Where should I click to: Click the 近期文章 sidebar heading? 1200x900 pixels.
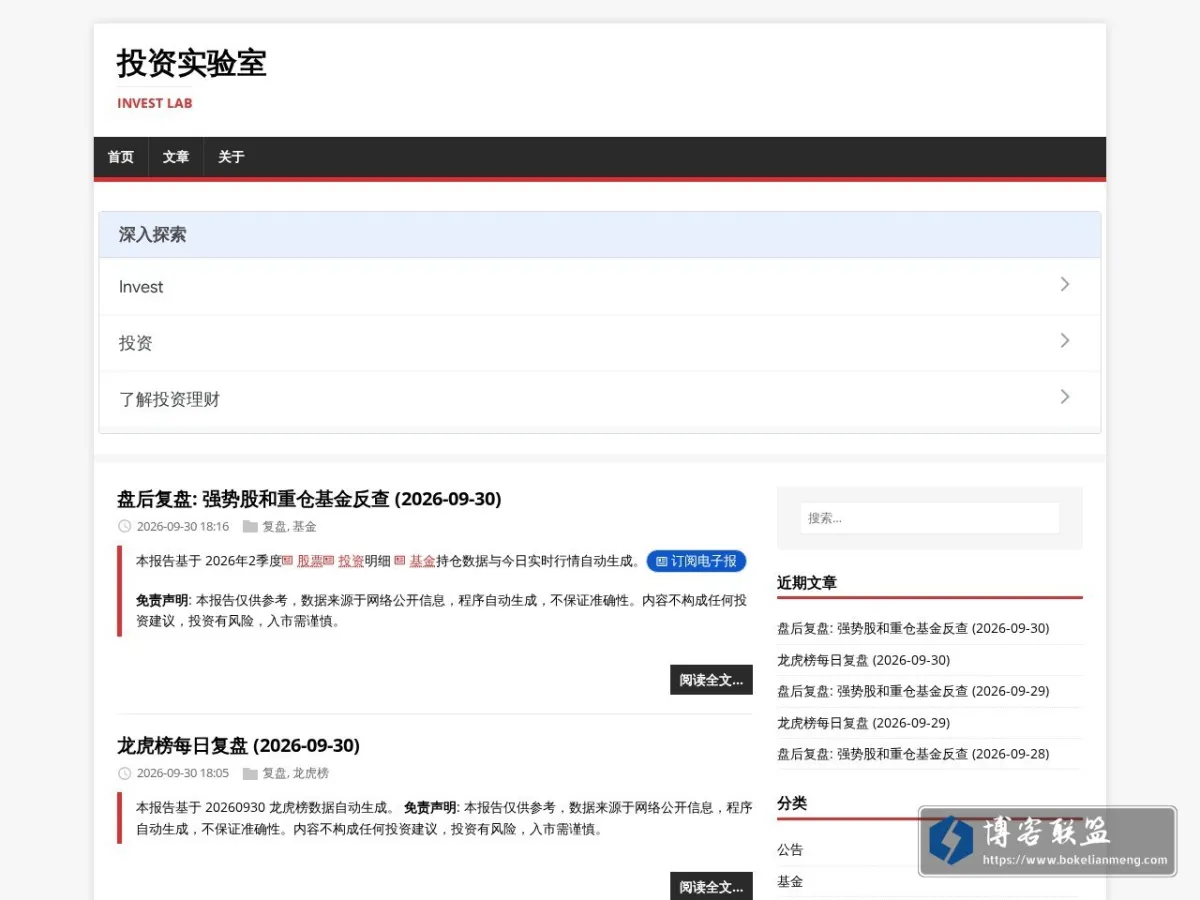(807, 582)
